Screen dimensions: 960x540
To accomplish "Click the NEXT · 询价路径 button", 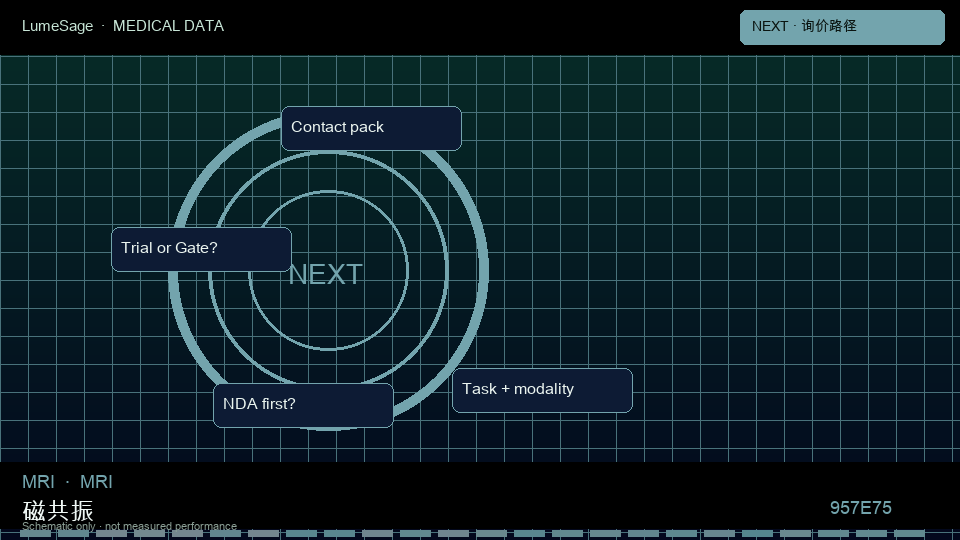I will pyautogui.click(x=842, y=27).
